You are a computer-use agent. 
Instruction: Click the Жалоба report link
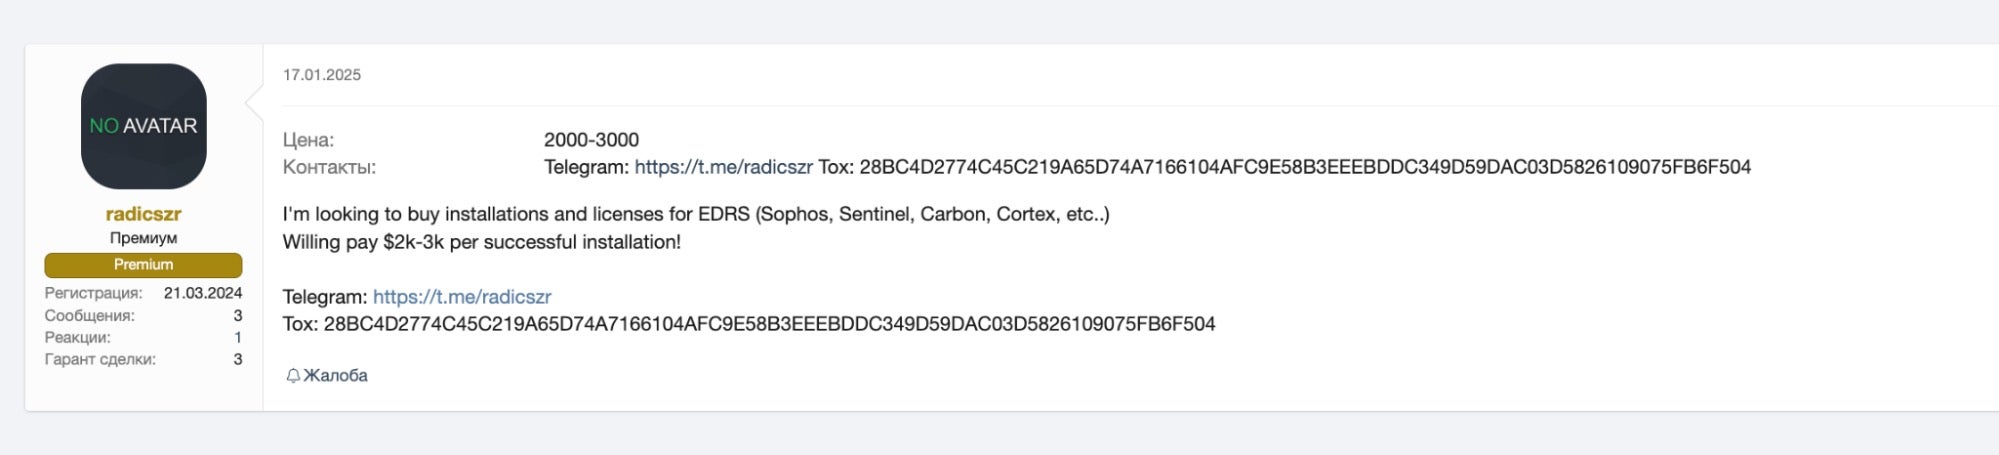coord(335,376)
